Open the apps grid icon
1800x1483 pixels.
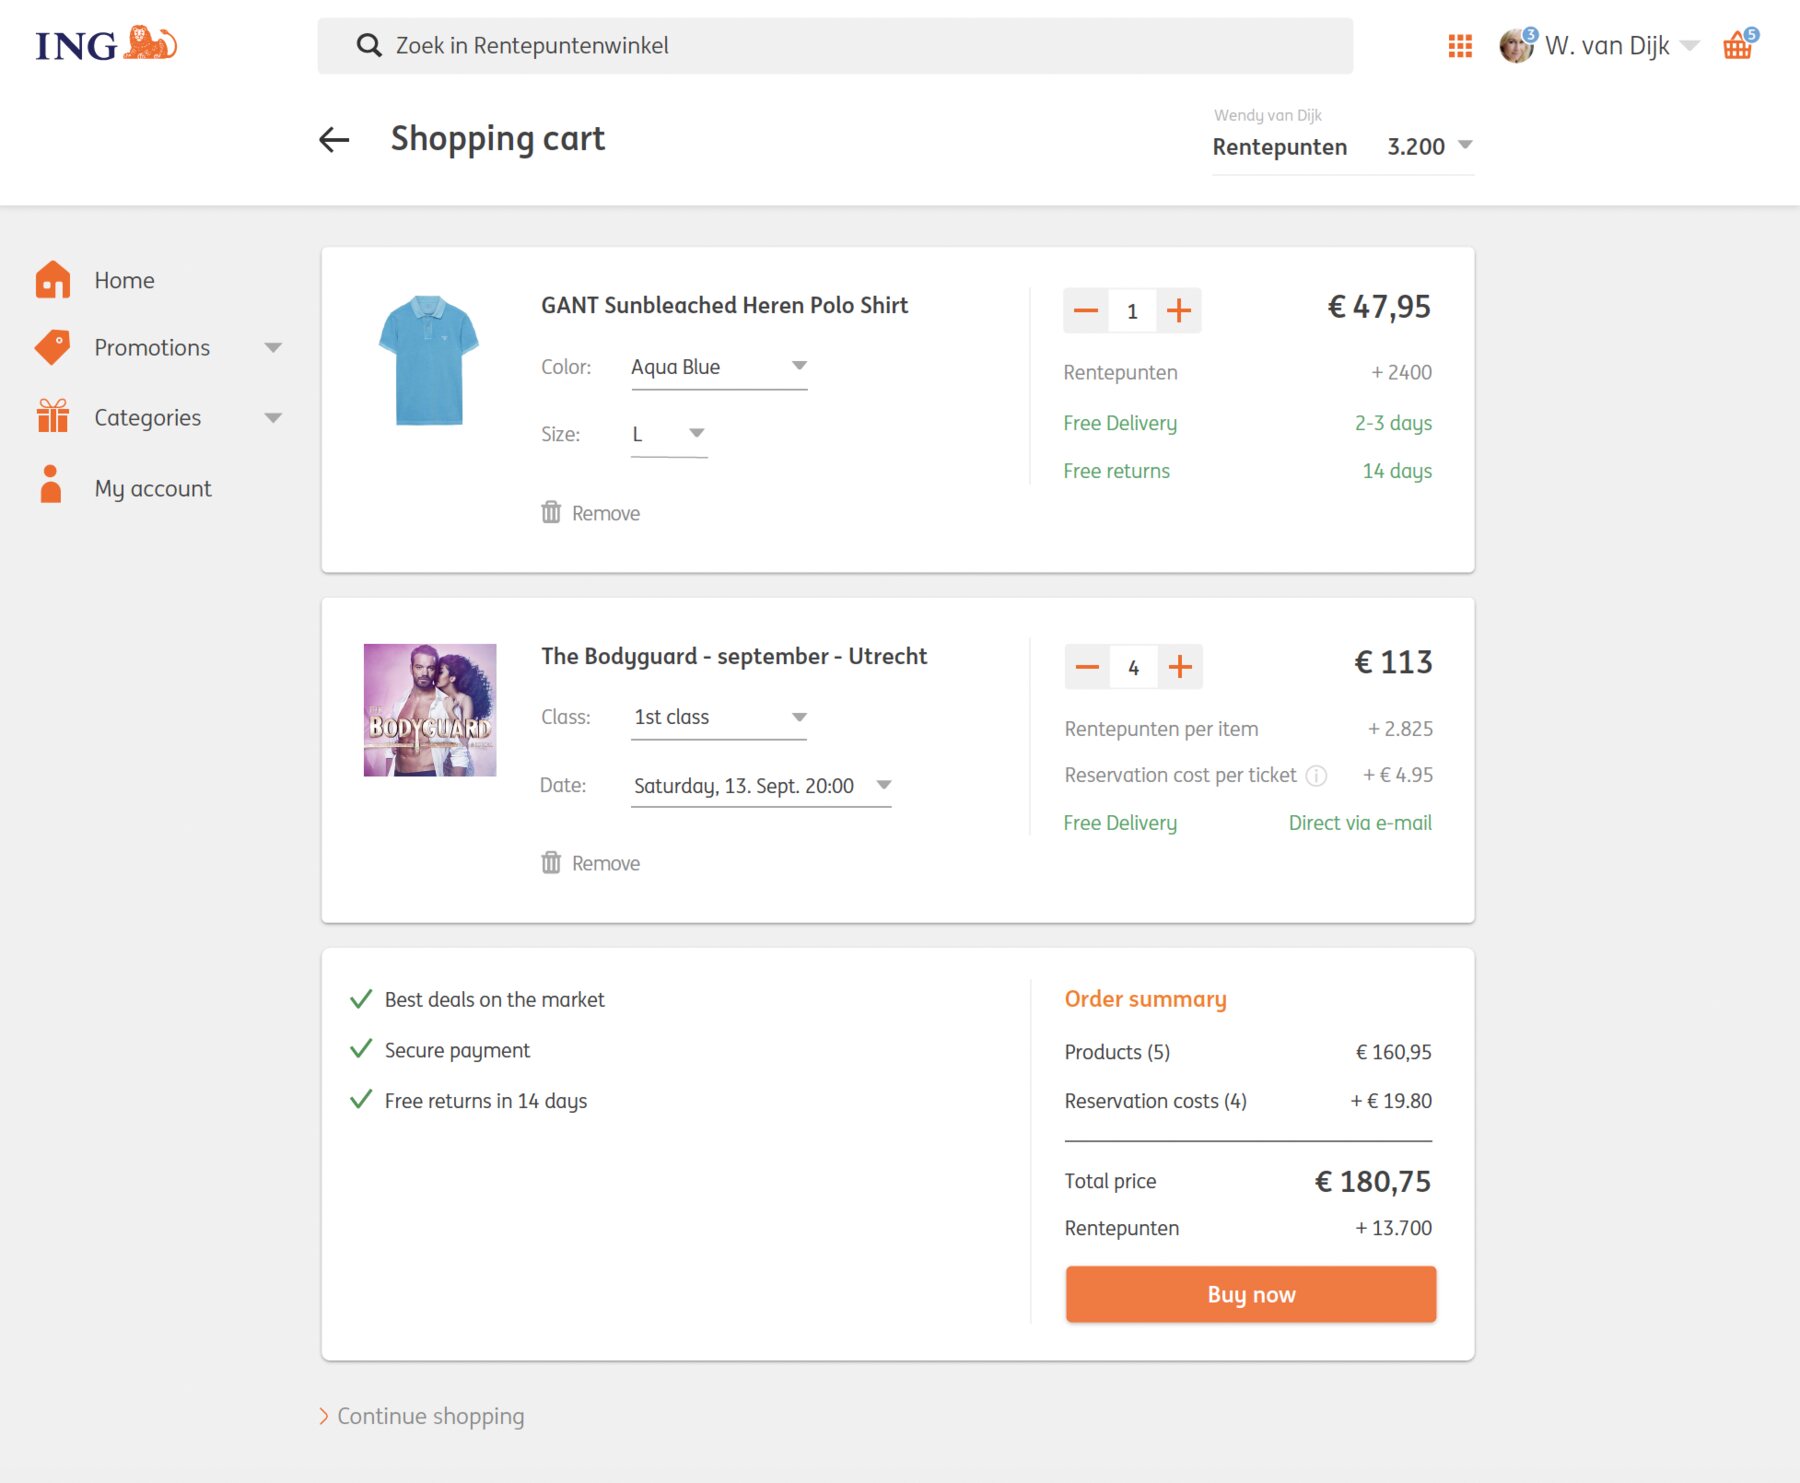click(1460, 46)
